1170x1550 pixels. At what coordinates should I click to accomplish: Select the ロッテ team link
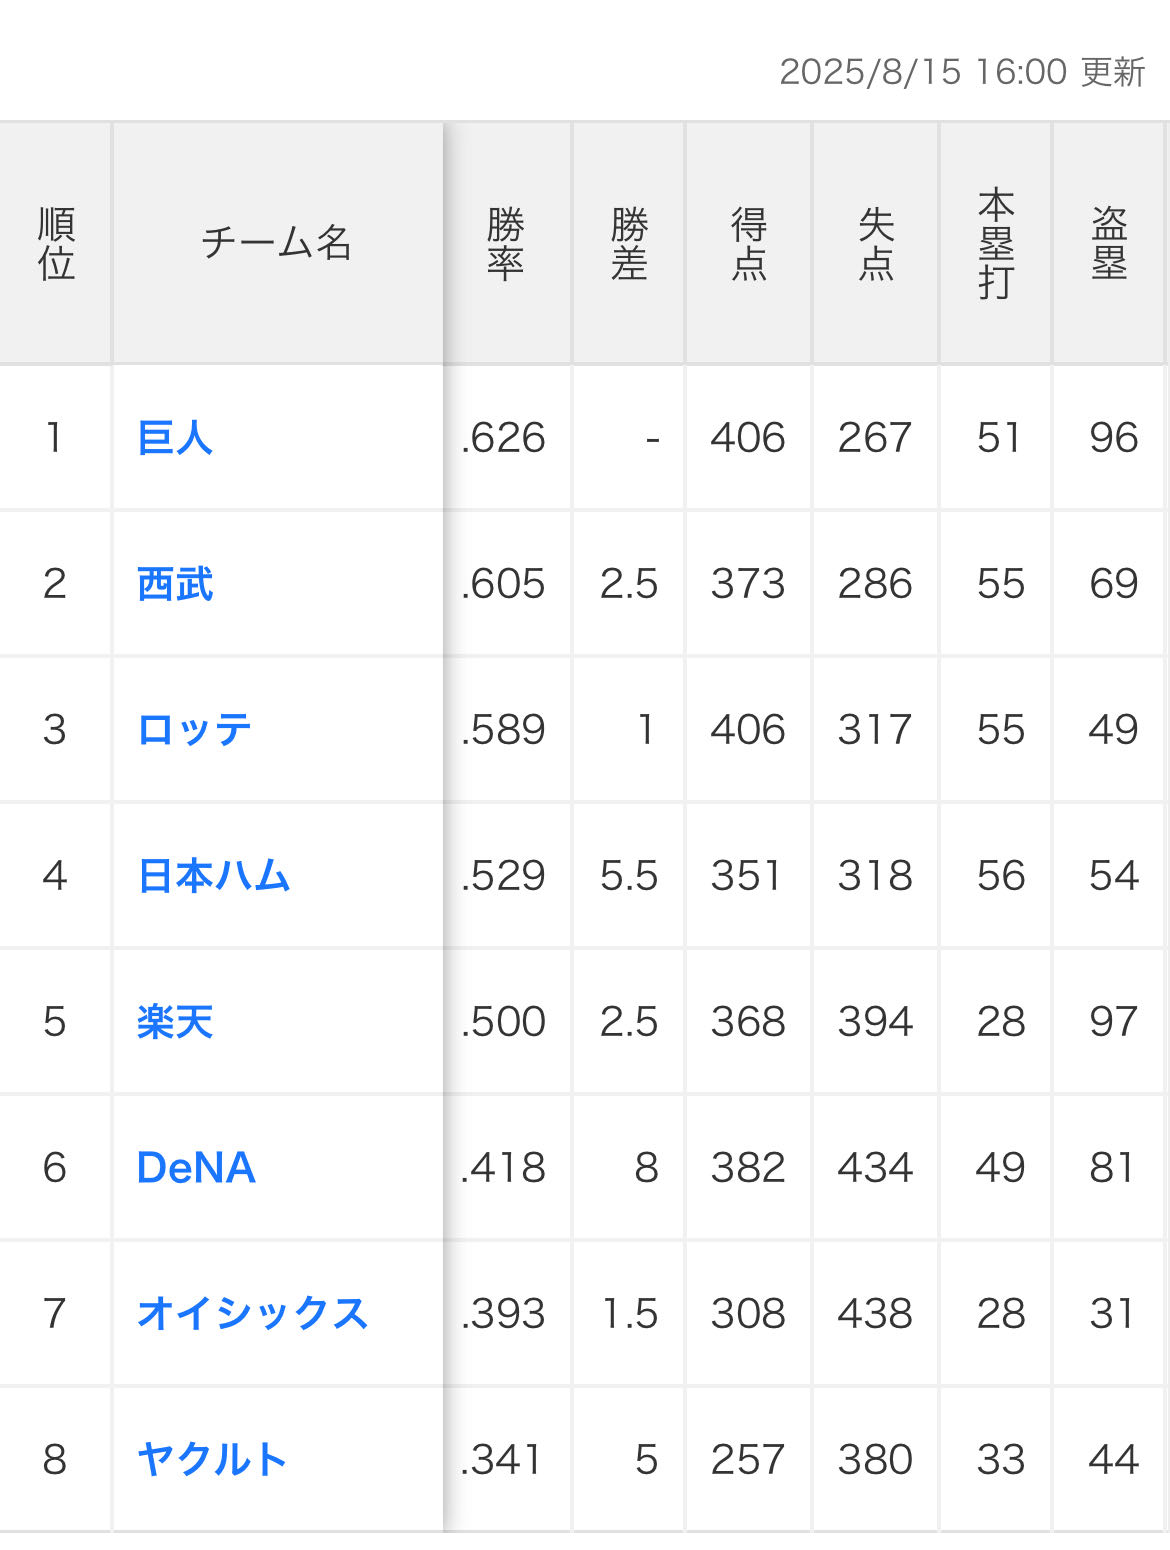(x=194, y=730)
